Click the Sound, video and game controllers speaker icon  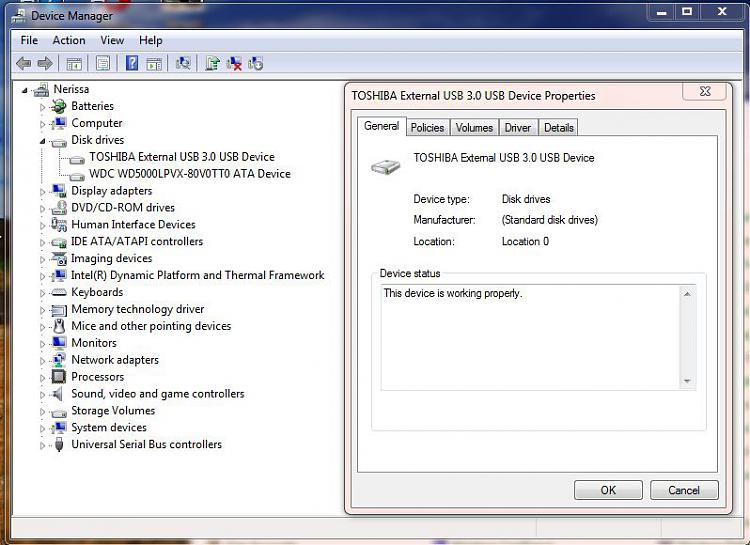click(x=58, y=394)
